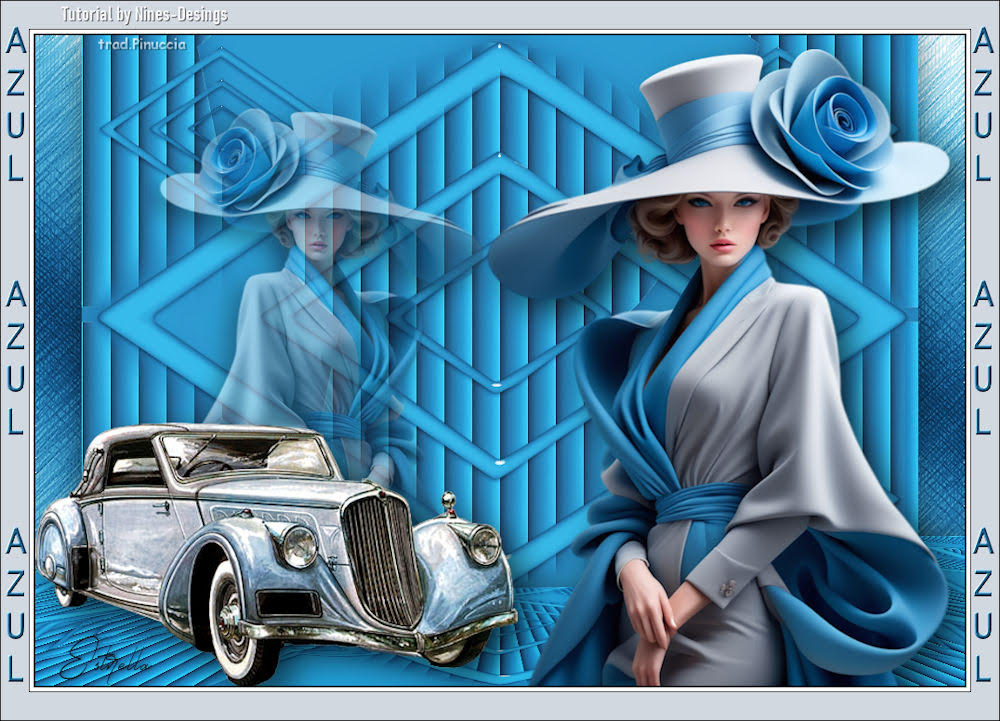
Task: Click the middle-right vertical AZUL text
Action: pyautogui.click(x=983, y=358)
